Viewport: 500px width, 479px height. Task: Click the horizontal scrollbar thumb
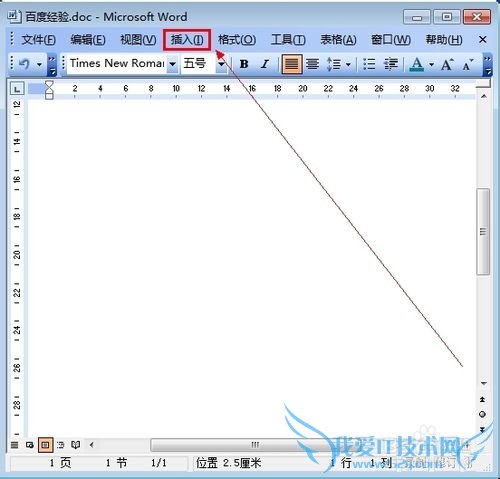[x=255, y=444]
